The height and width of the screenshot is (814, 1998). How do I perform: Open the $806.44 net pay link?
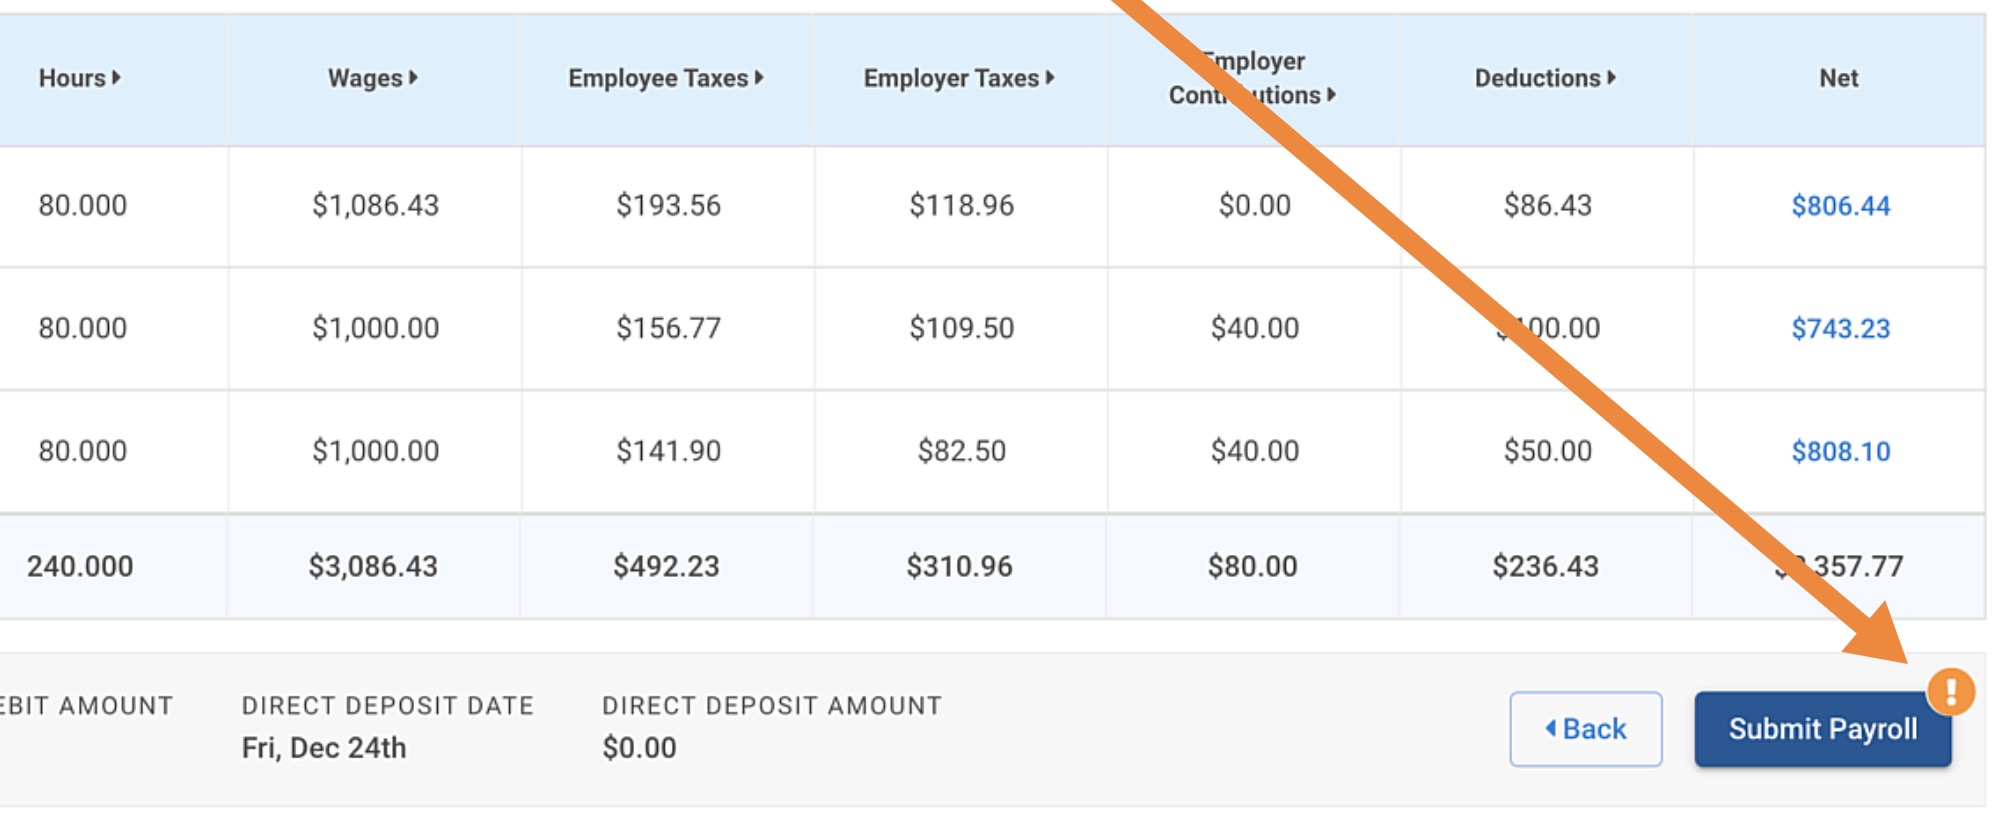(1840, 206)
